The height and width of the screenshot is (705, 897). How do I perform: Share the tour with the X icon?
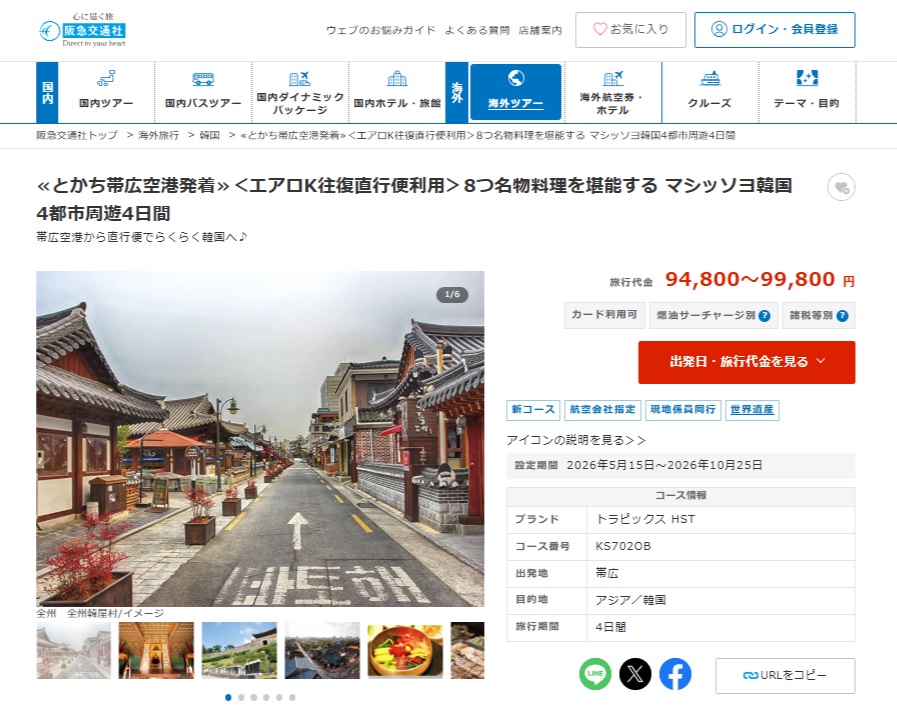point(635,675)
